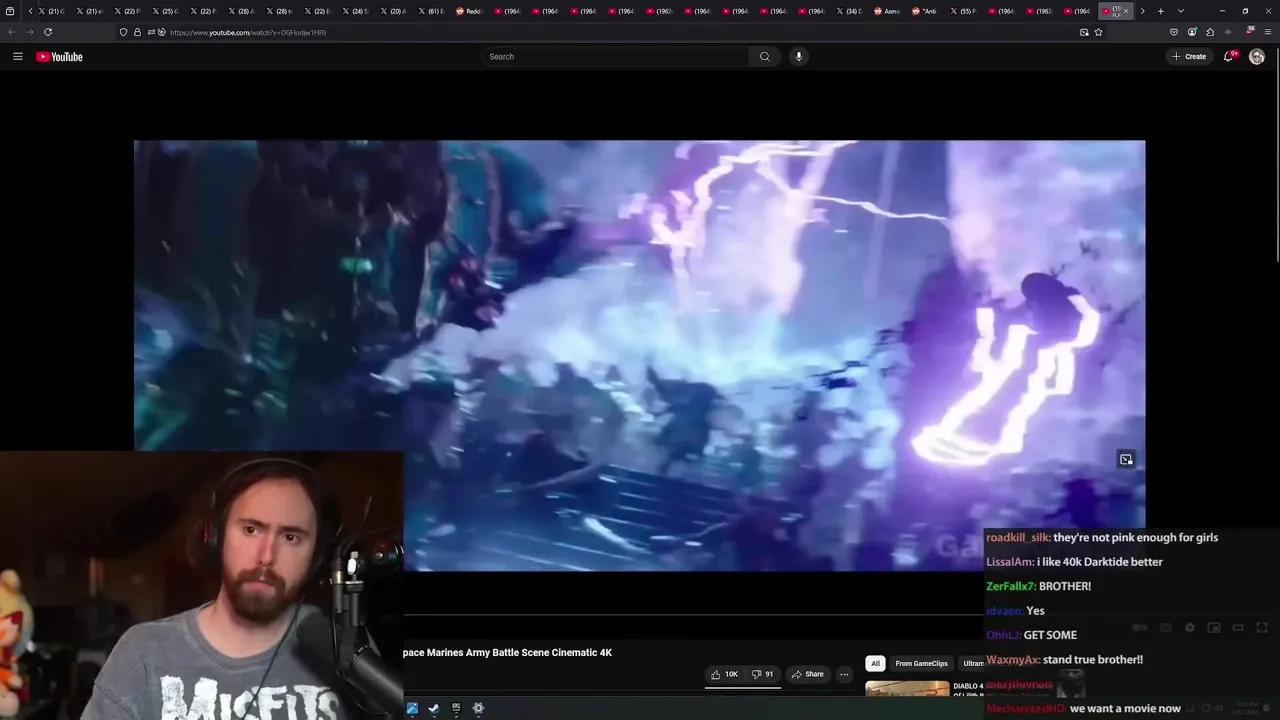Image resolution: width=1280 pixels, height=720 pixels.
Task: Open YouTube notifications bell
Action: 1229,57
